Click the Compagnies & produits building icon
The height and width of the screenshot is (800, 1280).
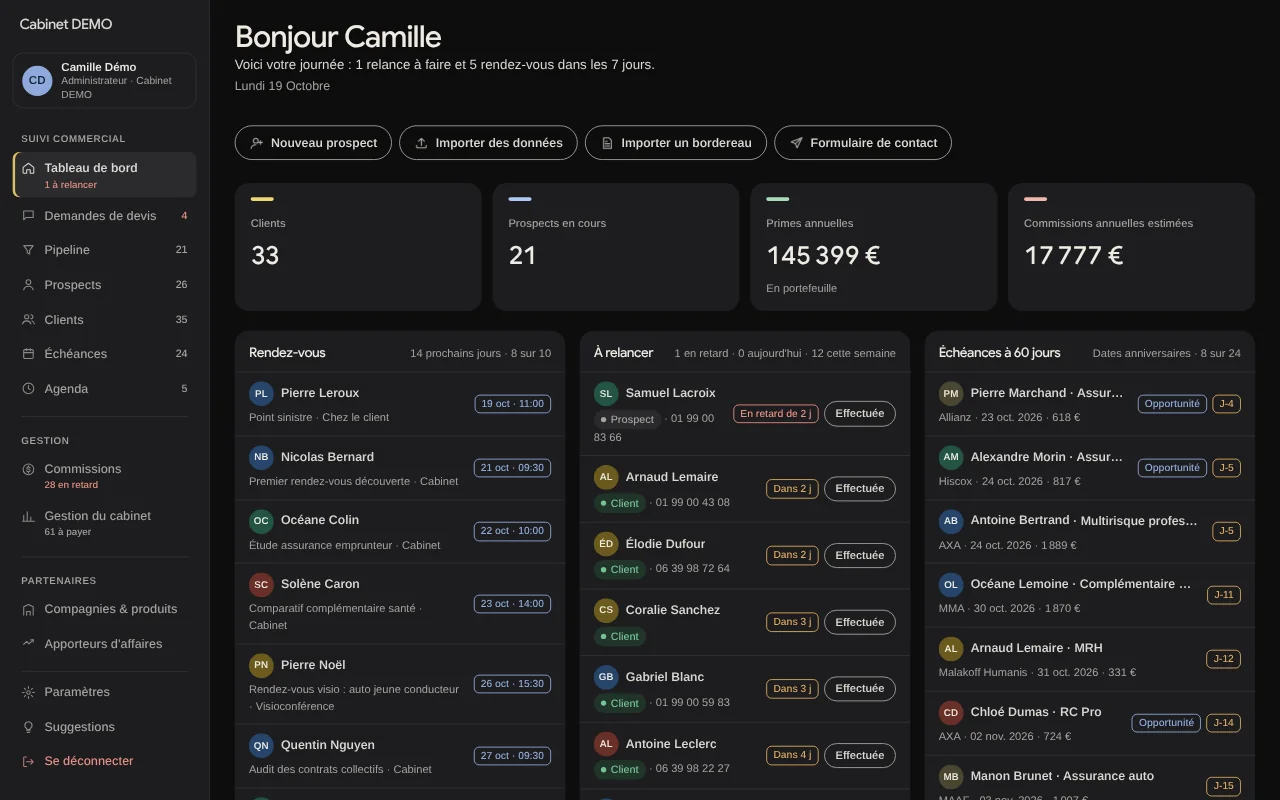(28, 609)
